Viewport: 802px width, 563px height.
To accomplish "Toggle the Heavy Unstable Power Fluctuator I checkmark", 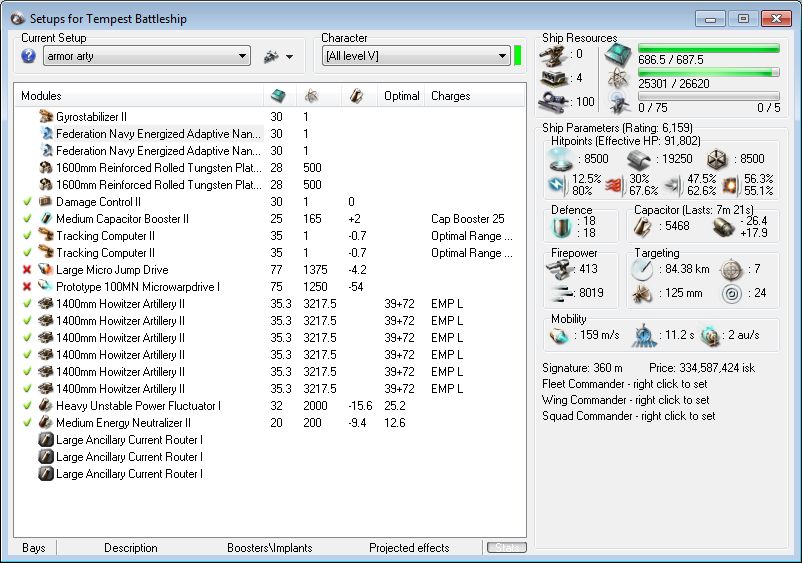I will 27,406.
